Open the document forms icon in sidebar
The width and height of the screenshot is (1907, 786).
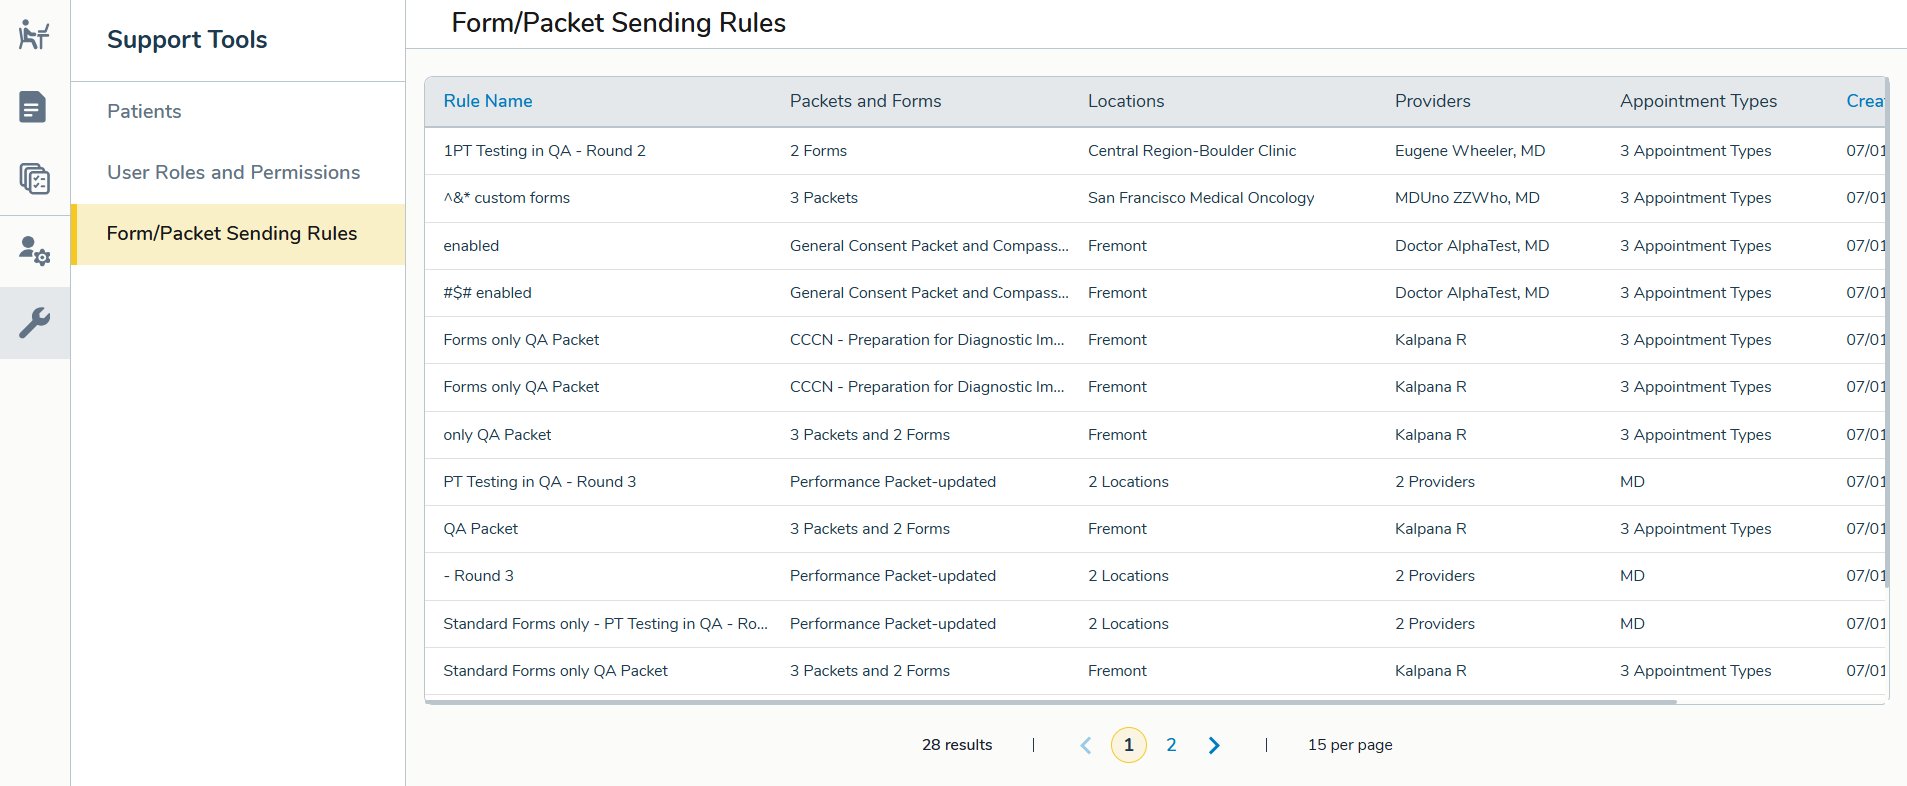34,107
